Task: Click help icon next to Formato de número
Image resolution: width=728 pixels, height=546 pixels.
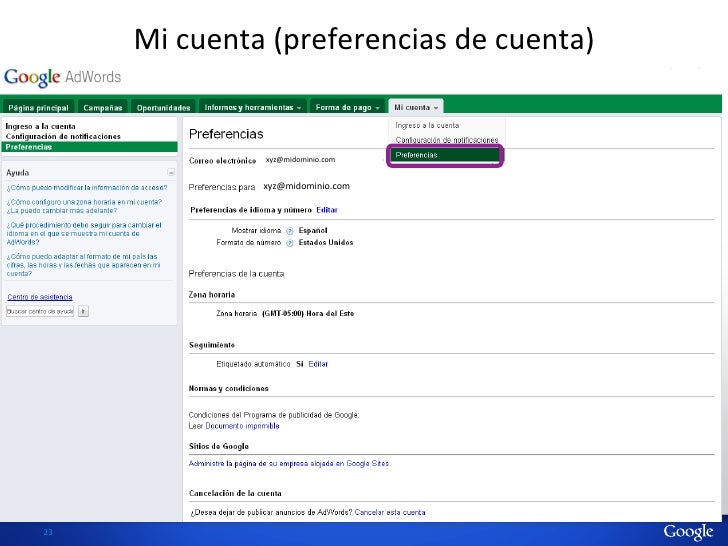Action: pos(290,243)
